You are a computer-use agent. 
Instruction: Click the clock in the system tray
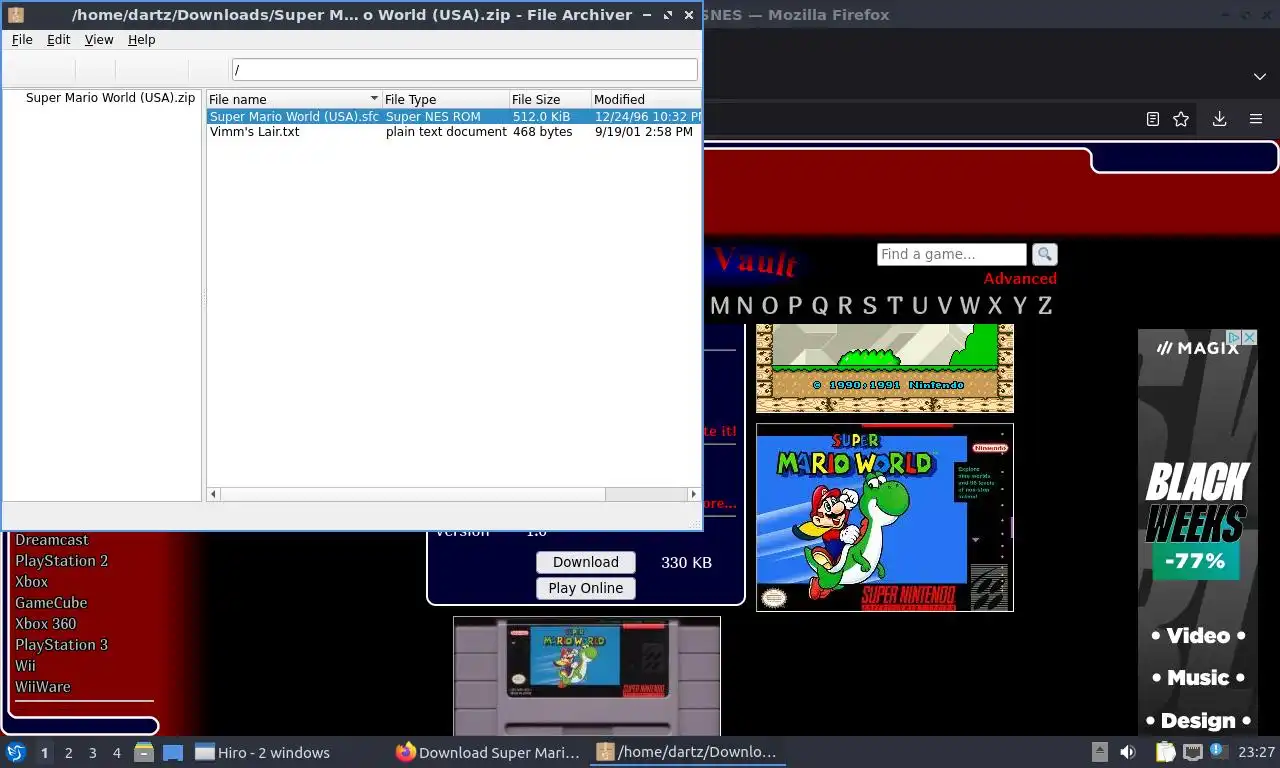(1258, 752)
